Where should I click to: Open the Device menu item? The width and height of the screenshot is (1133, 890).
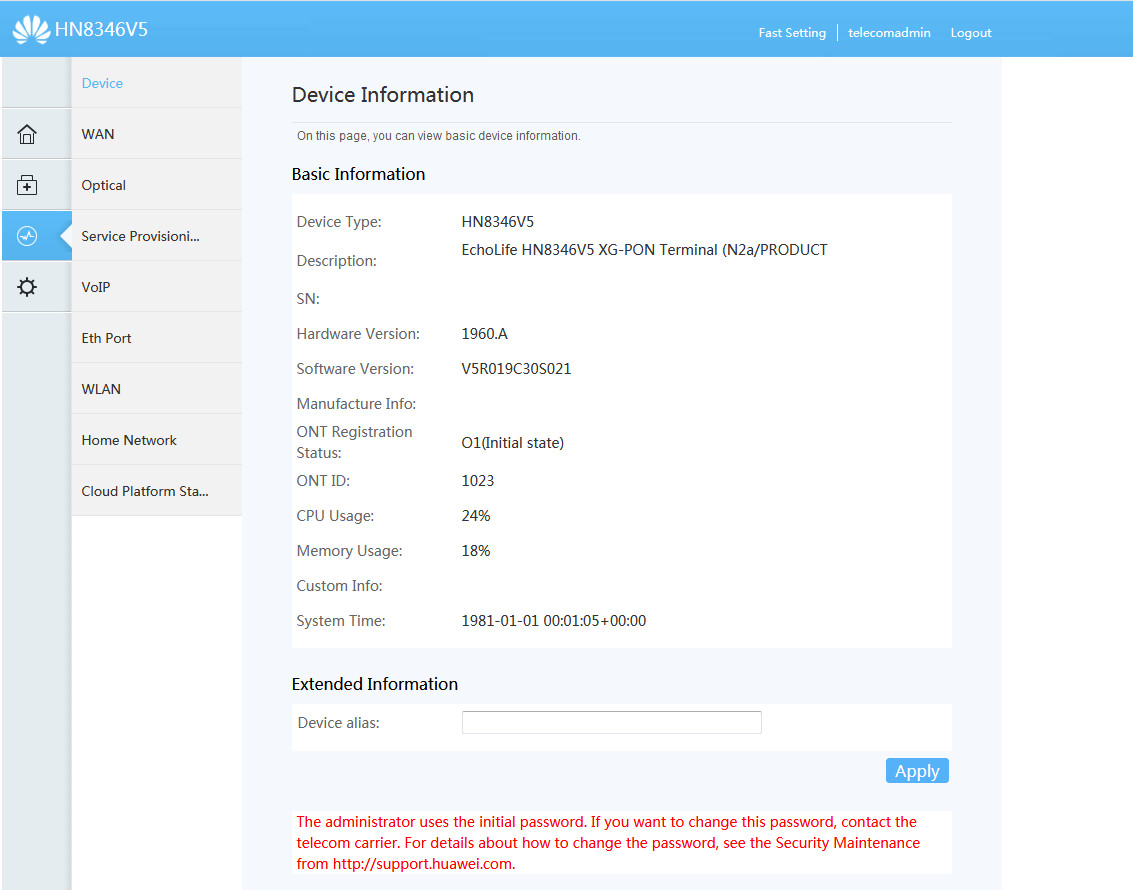102,83
